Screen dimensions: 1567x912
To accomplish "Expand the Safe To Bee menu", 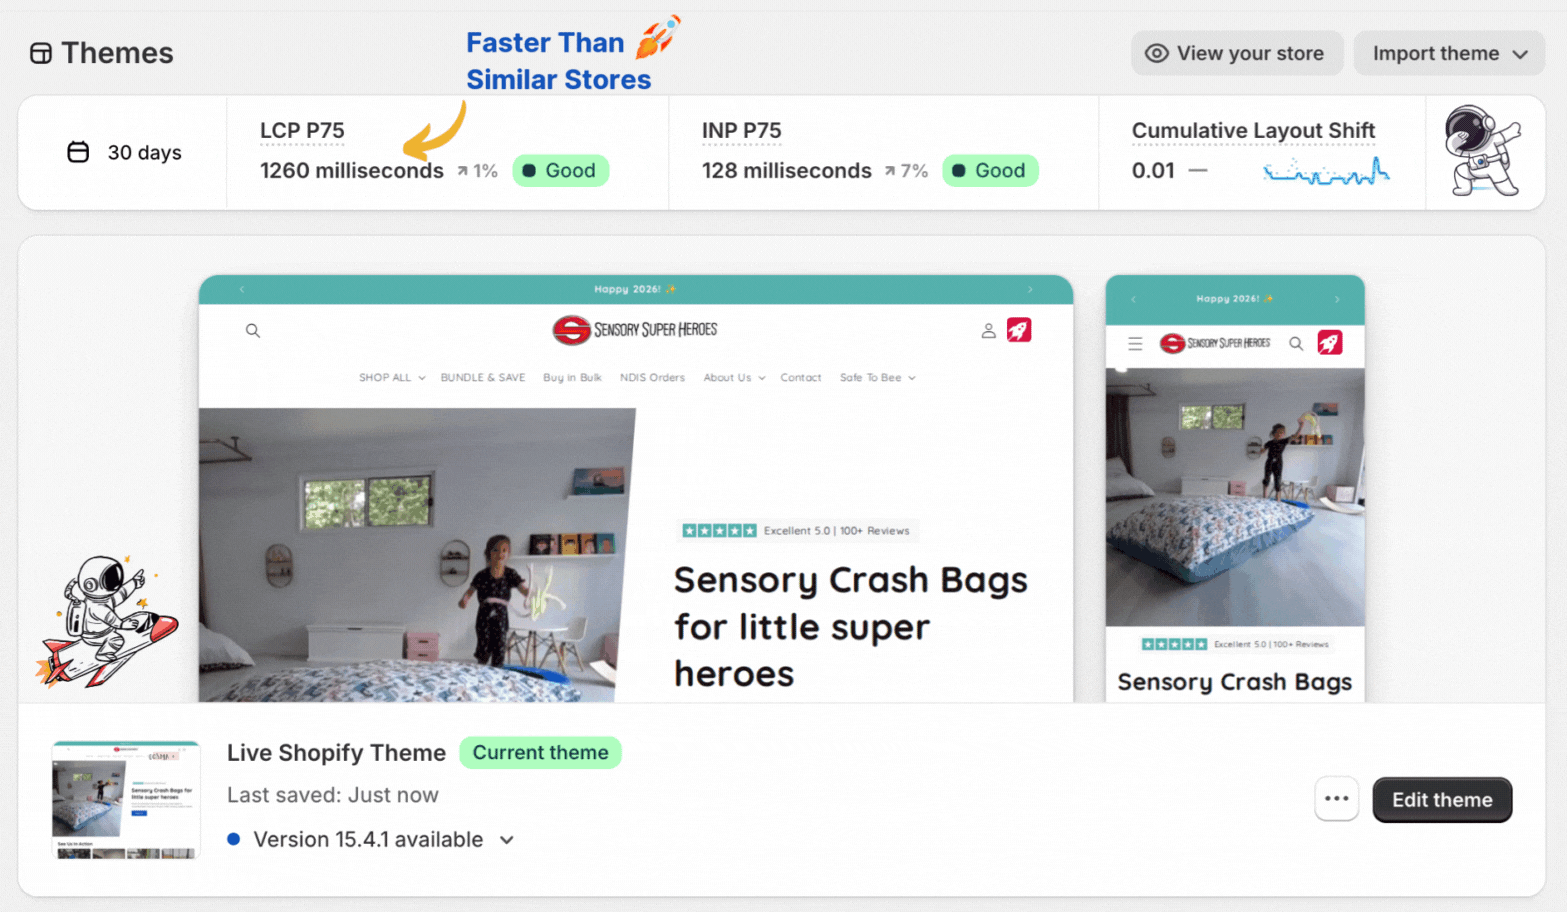I will point(878,378).
